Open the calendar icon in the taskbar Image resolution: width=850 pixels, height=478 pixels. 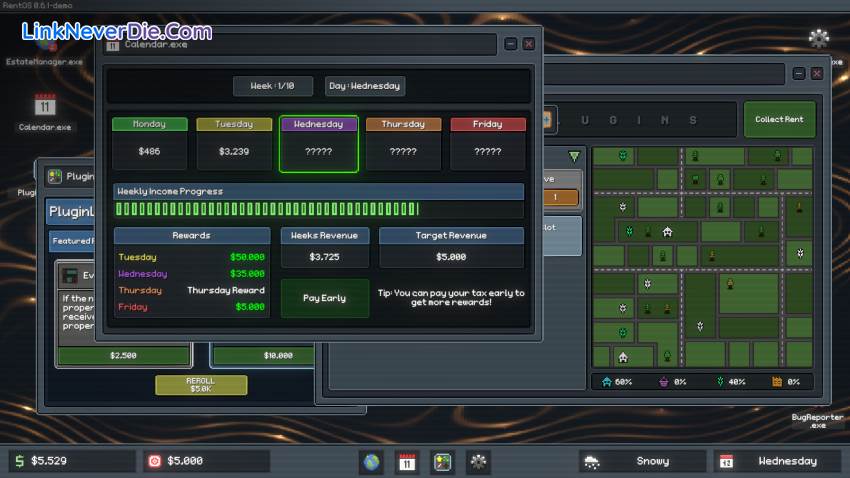click(x=407, y=461)
